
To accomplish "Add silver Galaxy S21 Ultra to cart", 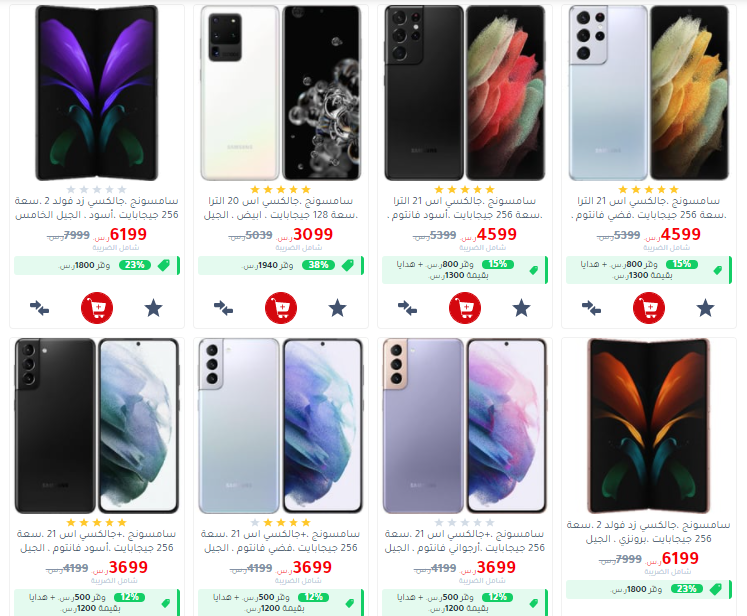I will (649, 308).
